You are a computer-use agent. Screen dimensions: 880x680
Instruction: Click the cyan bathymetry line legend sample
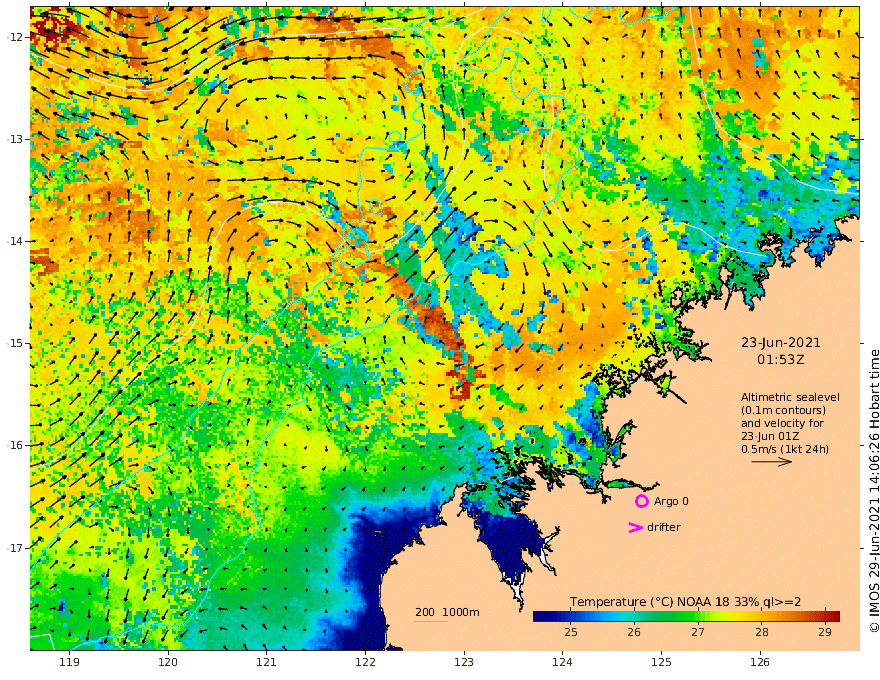coord(431,621)
